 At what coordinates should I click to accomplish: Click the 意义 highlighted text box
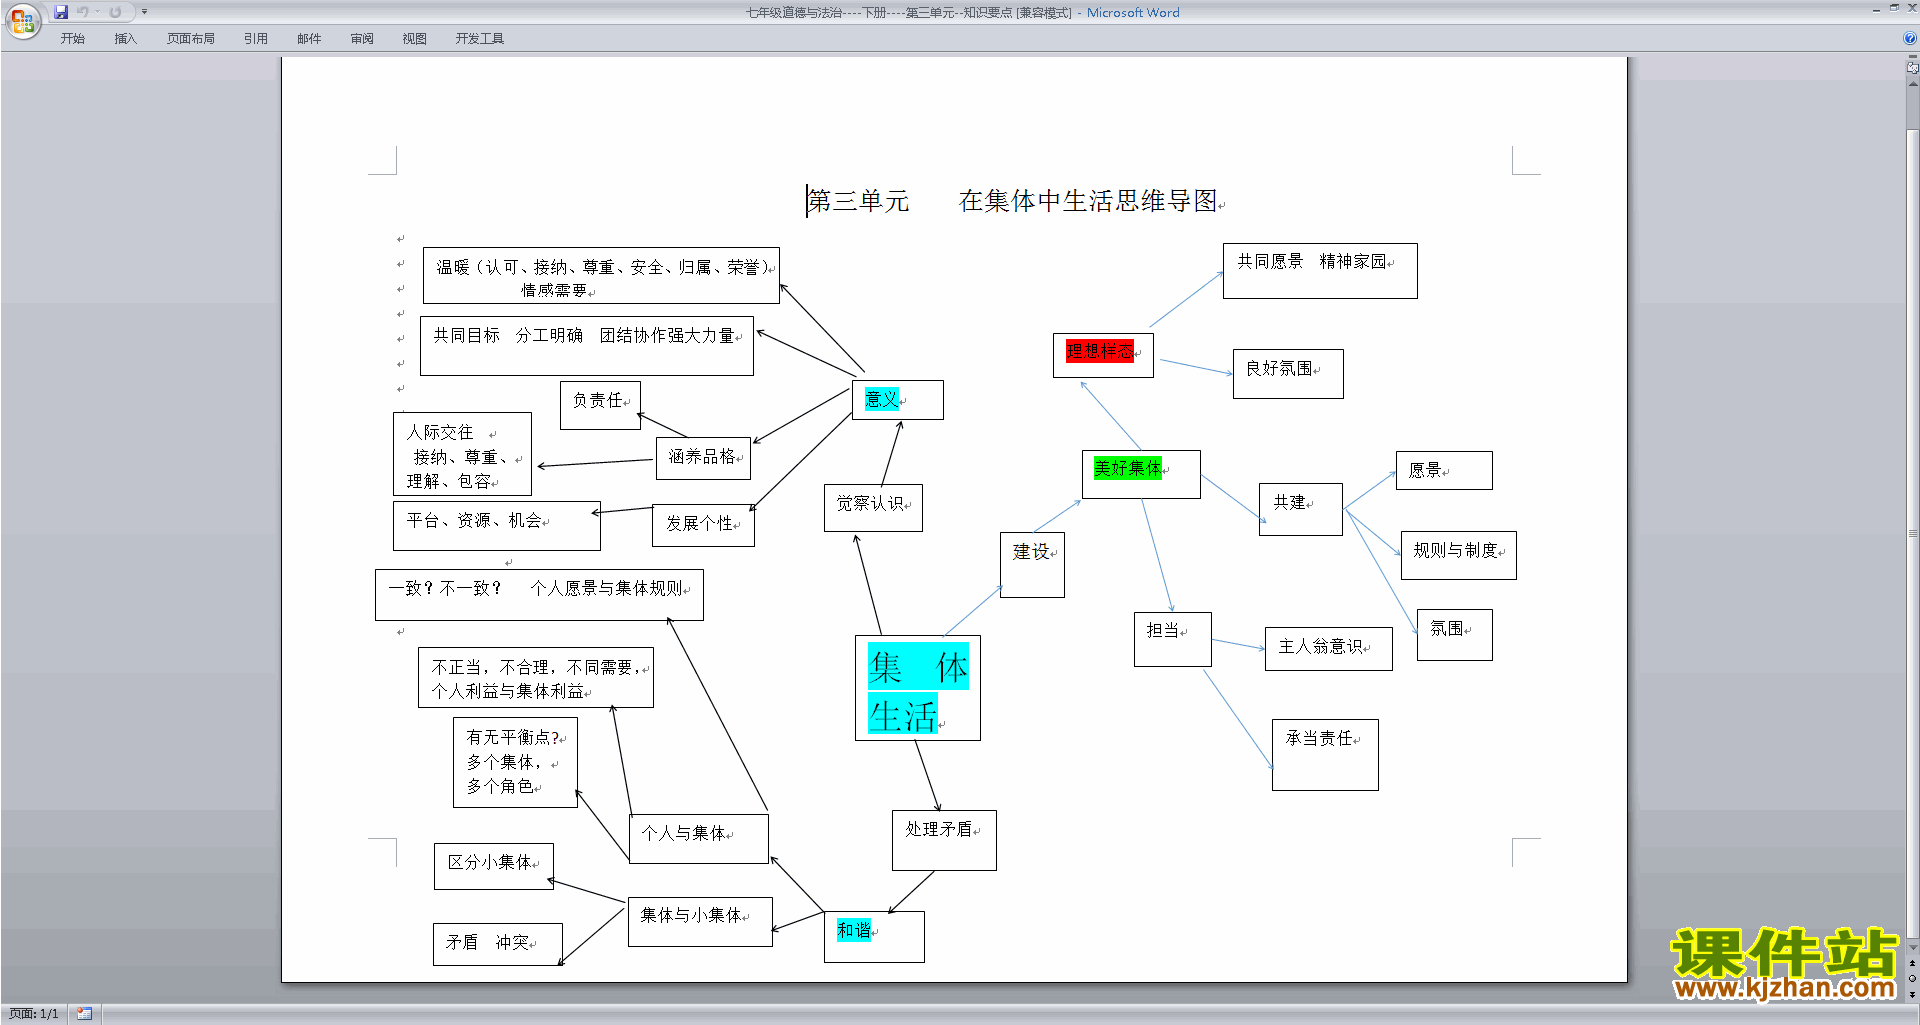[x=898, y=400]
